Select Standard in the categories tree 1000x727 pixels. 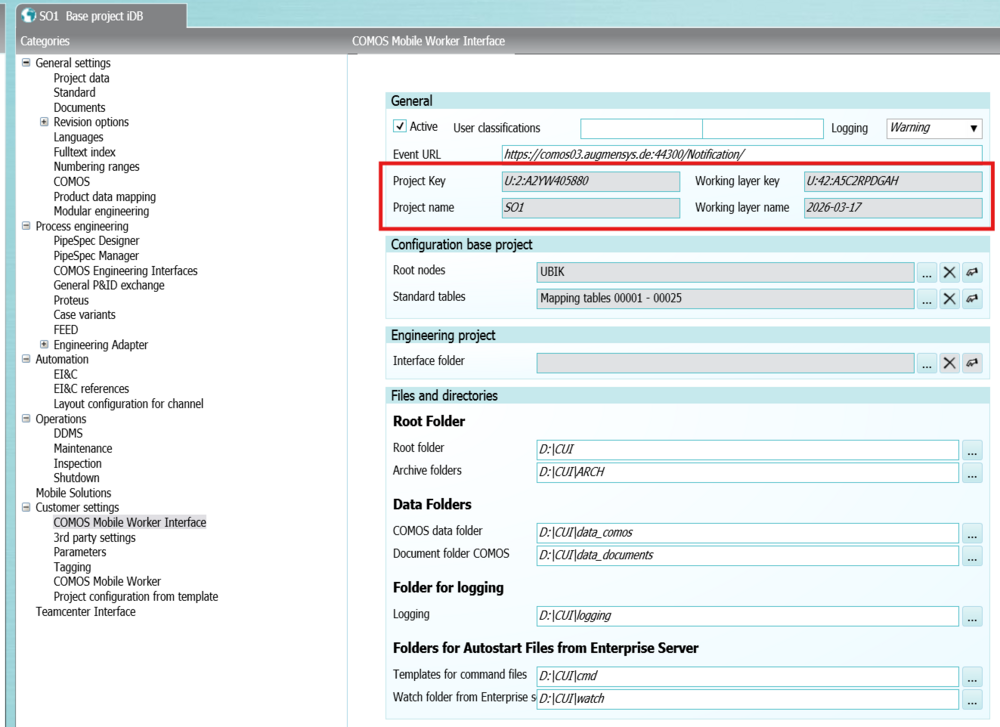pyautogui.click(x=74, y=92)
